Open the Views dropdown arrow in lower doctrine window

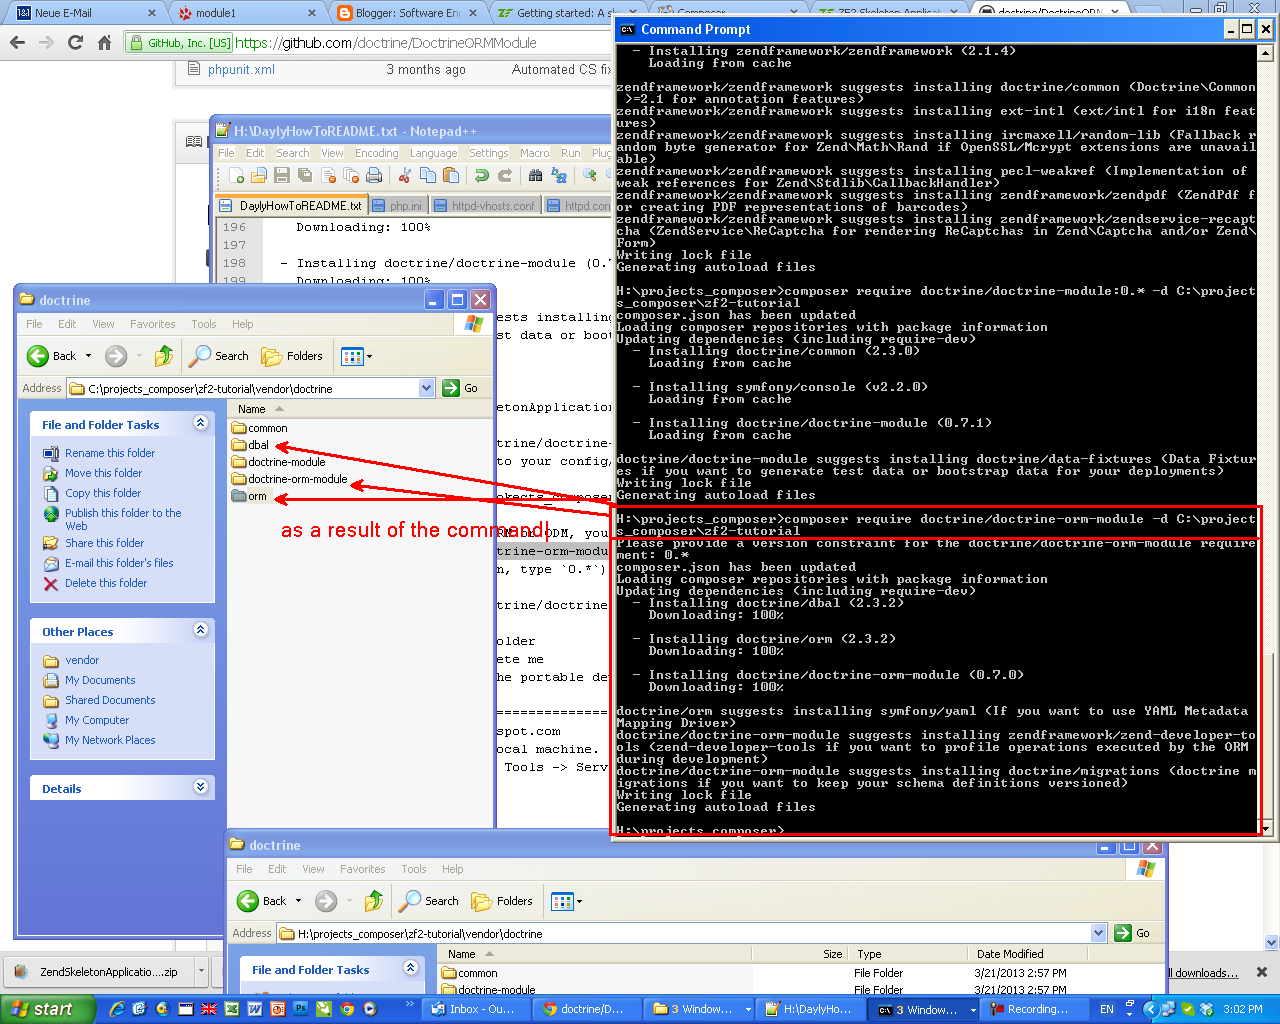click(579, 901)
